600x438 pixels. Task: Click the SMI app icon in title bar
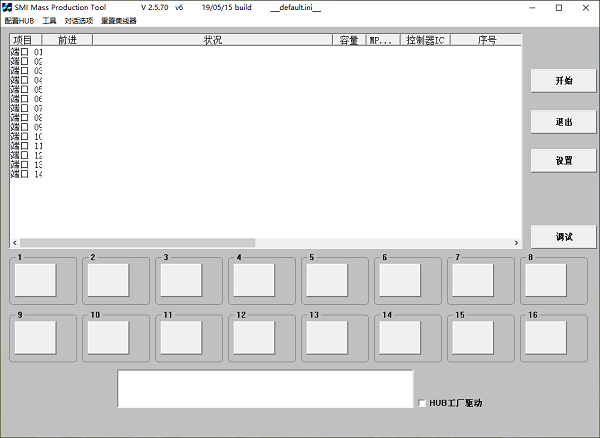click(7, 7)
